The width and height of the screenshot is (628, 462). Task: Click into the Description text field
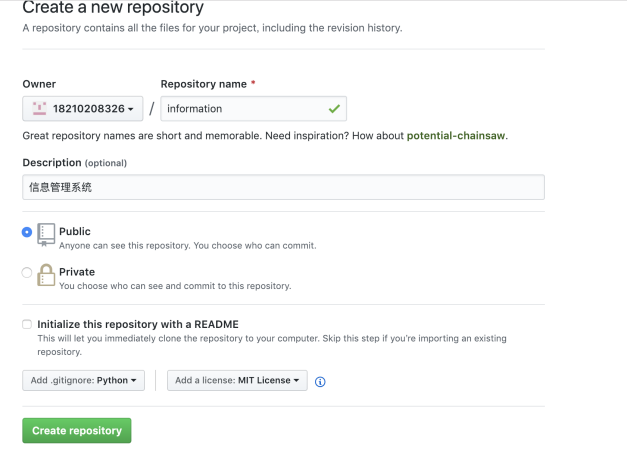point(283,187)
